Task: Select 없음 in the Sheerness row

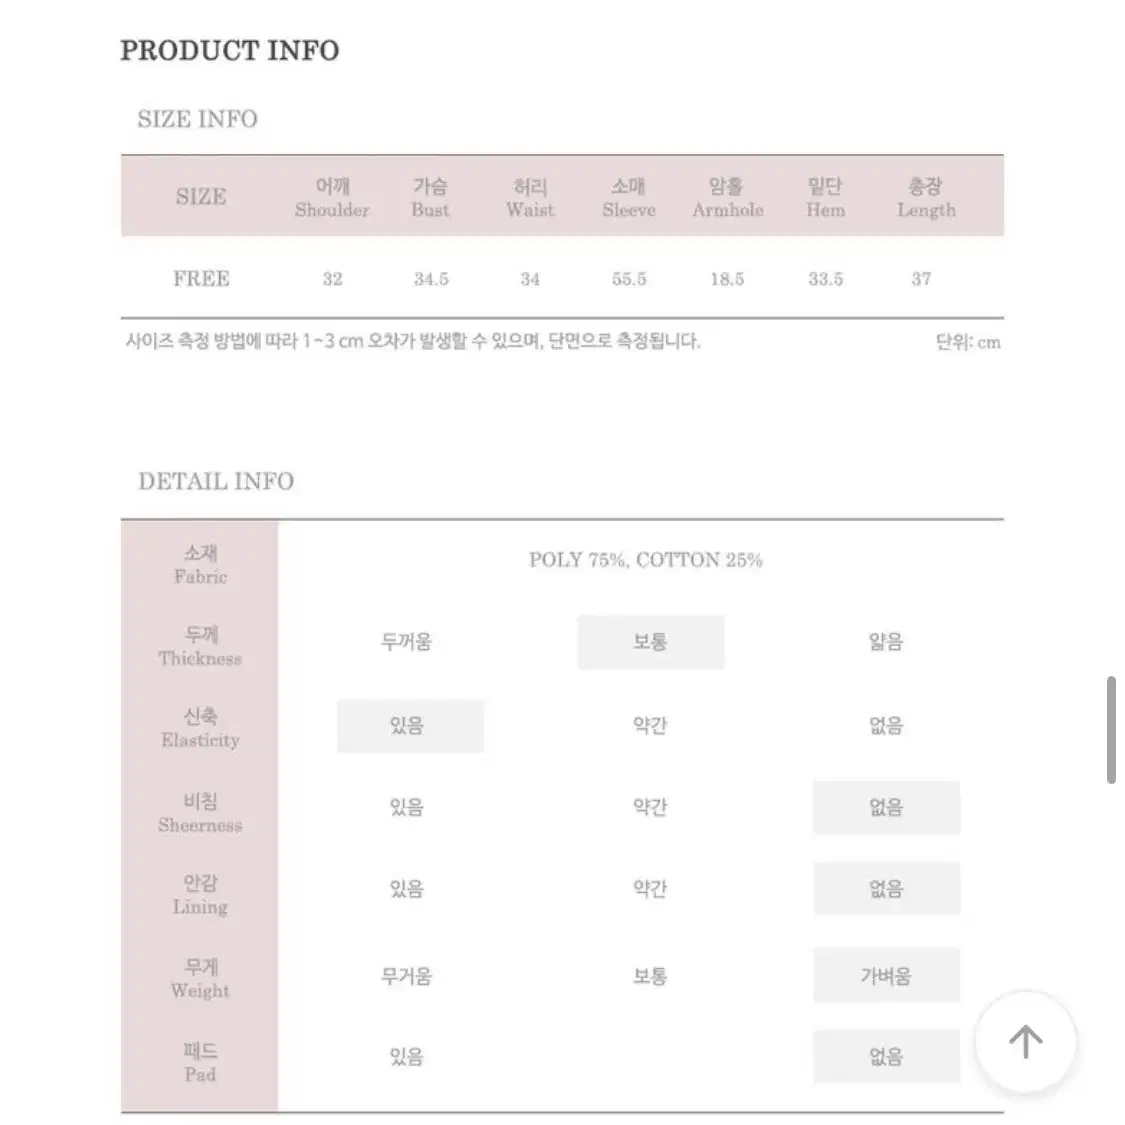Action: click(887, 808)
